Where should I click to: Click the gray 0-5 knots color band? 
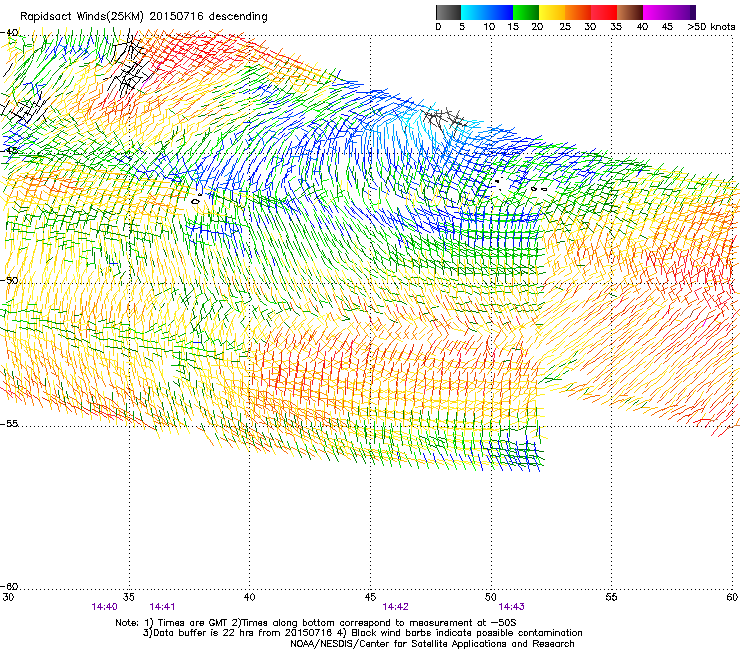pos(448,12)
